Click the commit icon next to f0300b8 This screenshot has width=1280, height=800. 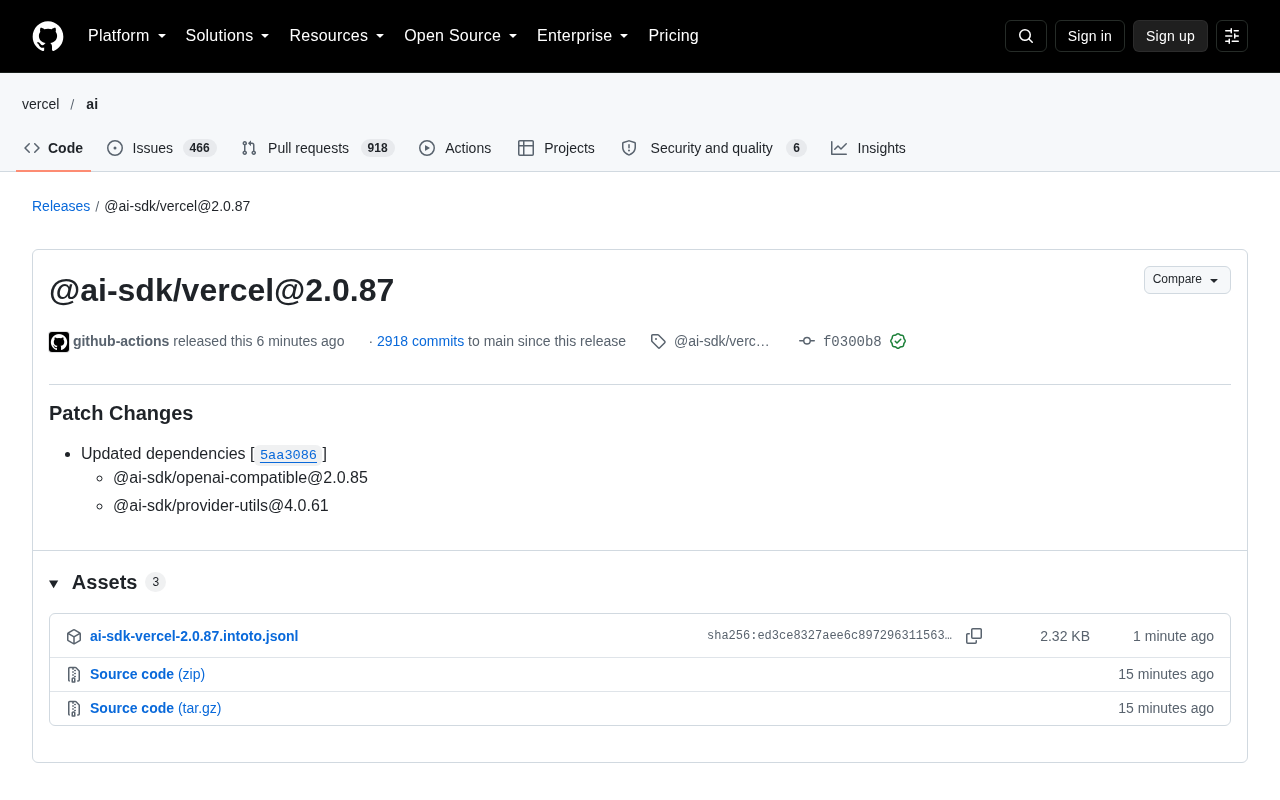[x=807, y=341]
